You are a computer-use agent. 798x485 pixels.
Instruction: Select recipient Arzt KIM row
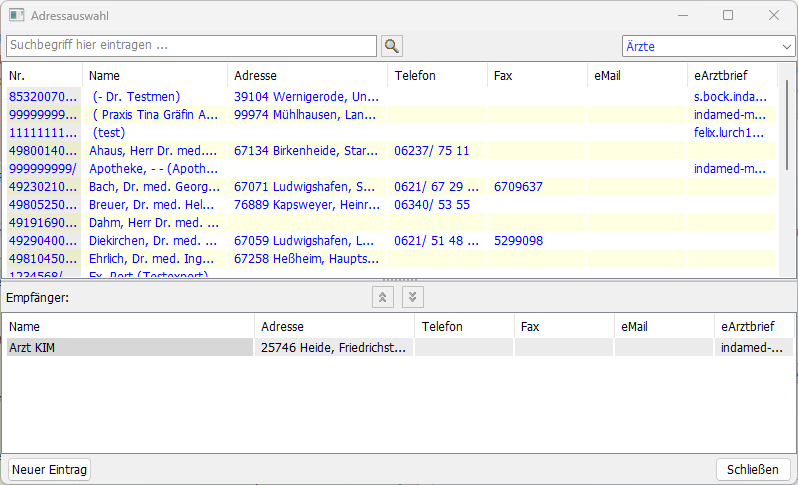128,348
